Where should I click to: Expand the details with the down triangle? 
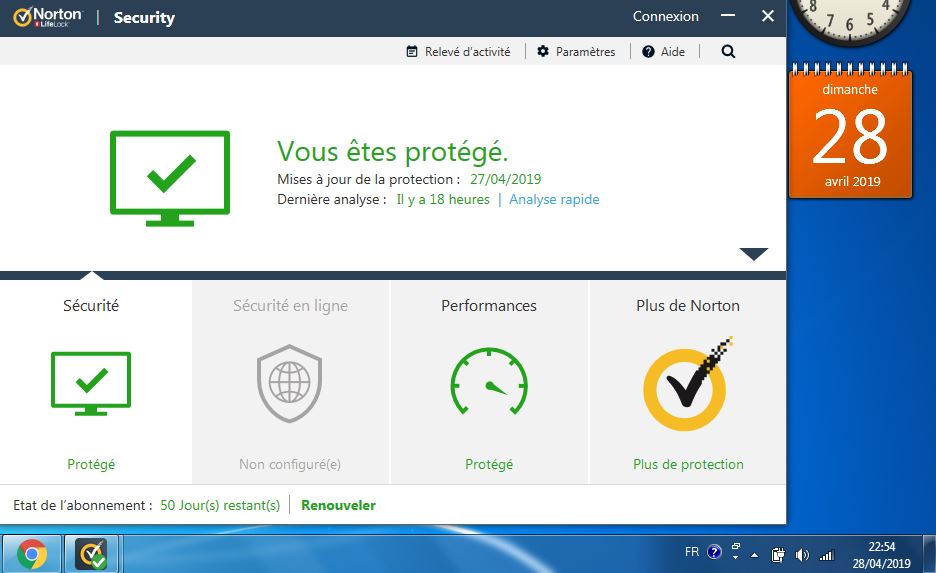click(753, 254)
